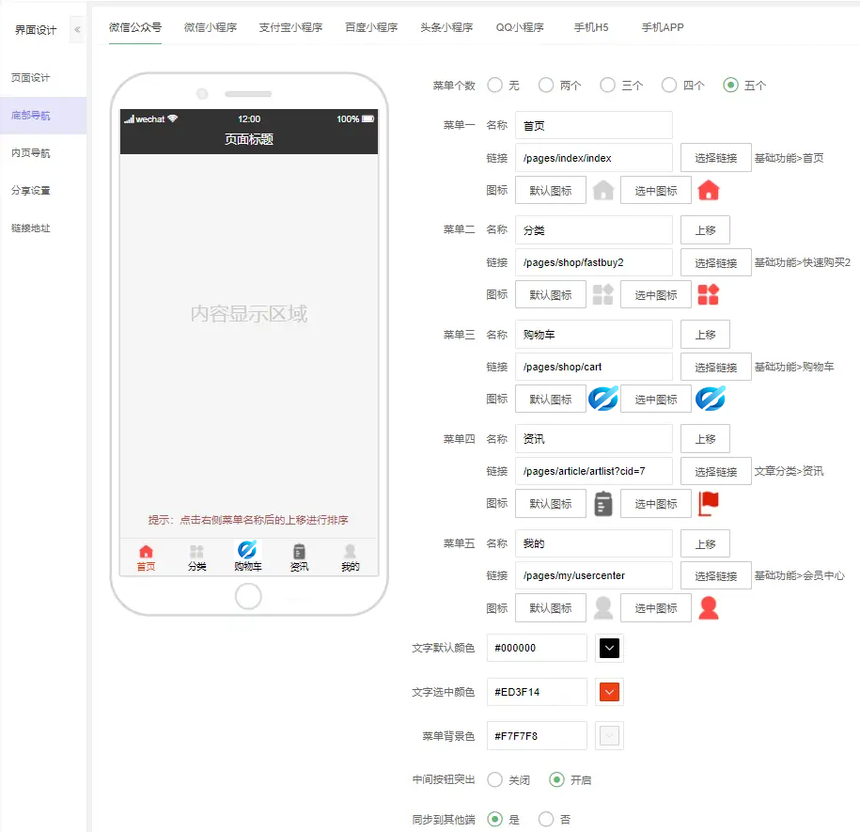Click 选择链接 for 菜单二 fastbuy2 link
Viewport: 860px width, 832px height.
click(x=716, y=263)
